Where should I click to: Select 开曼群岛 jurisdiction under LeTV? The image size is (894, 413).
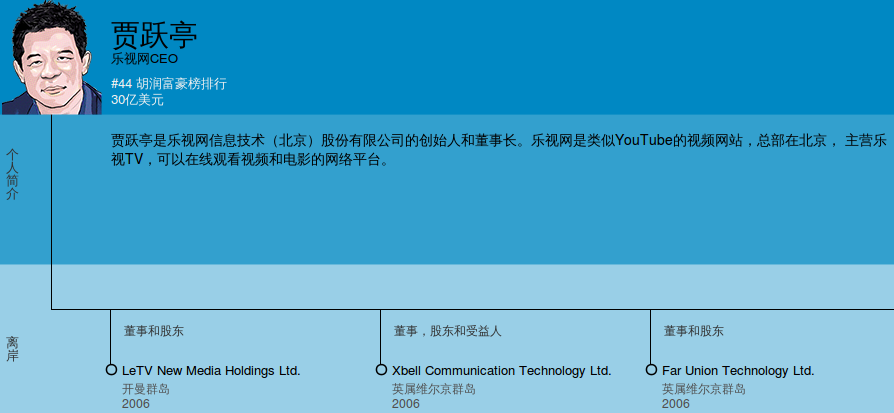click(x=146, y=389)
